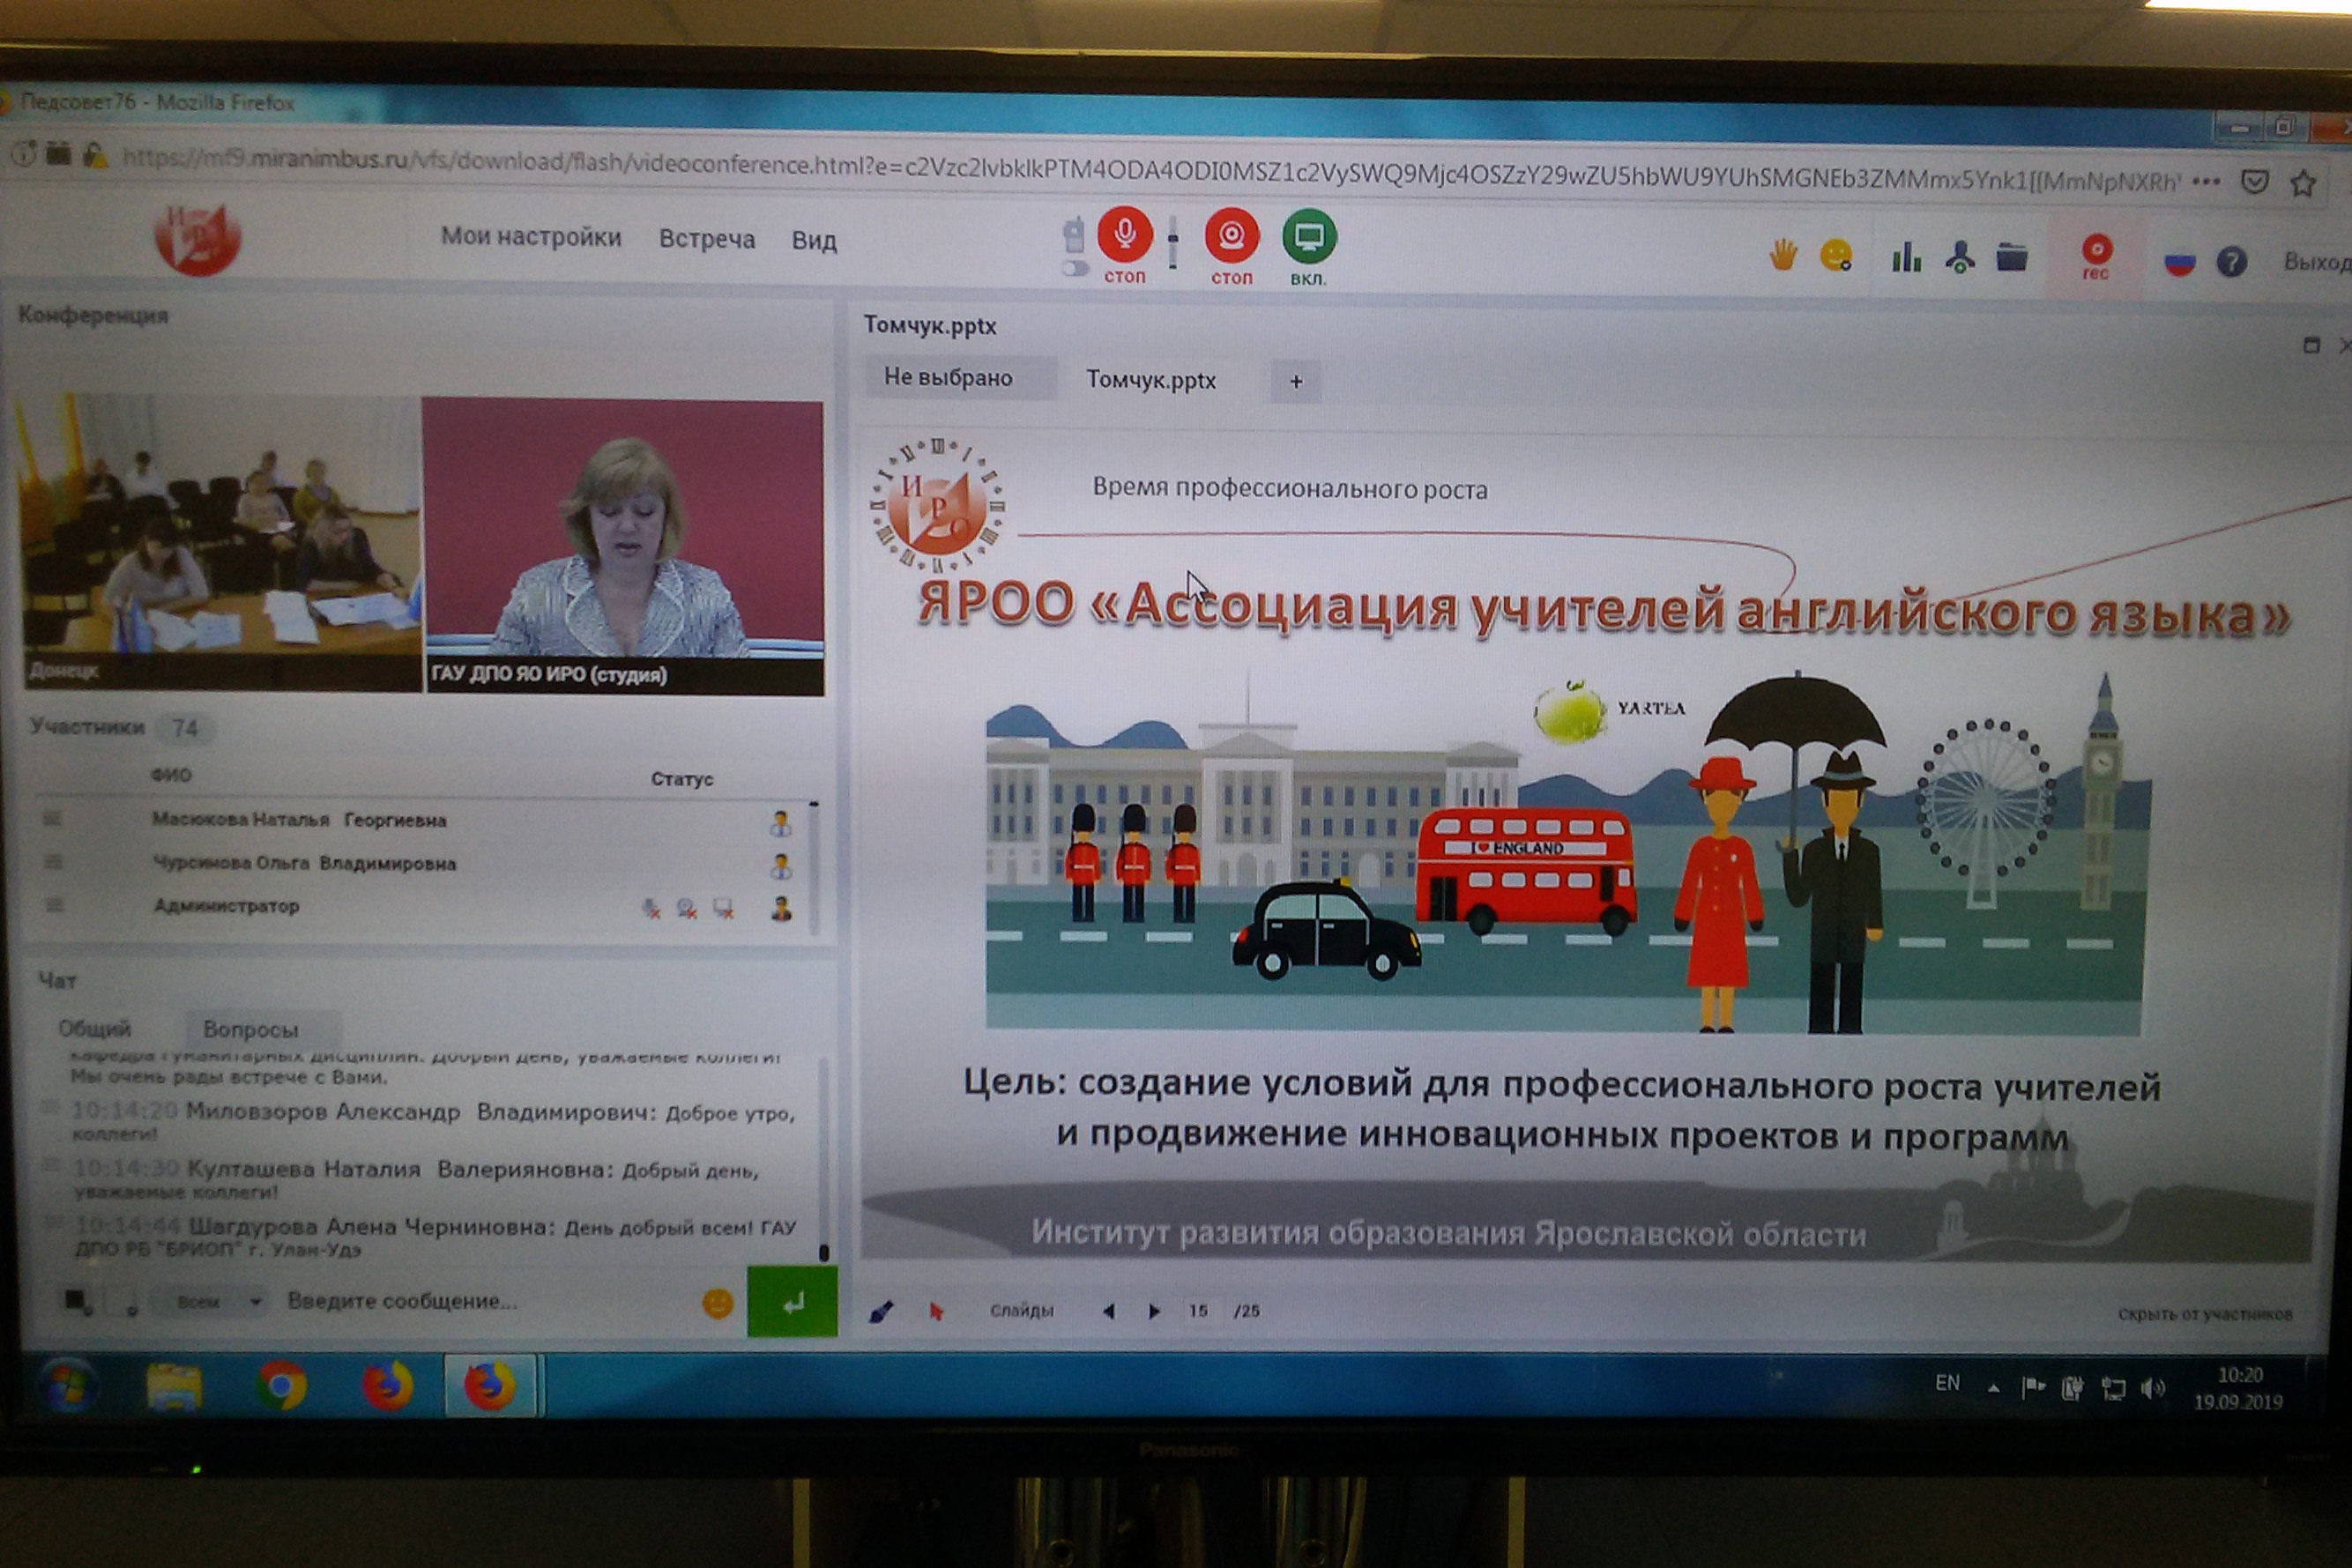
Task: Click the chat message from Шагдурова Алена Черниновна
Action: tap(435, 1237)
